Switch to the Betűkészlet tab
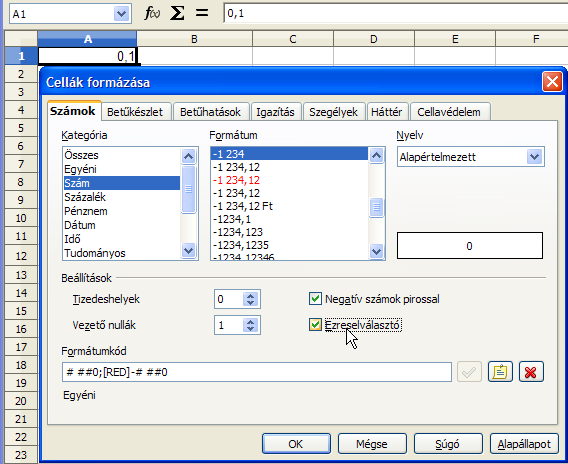 [135, 112]
